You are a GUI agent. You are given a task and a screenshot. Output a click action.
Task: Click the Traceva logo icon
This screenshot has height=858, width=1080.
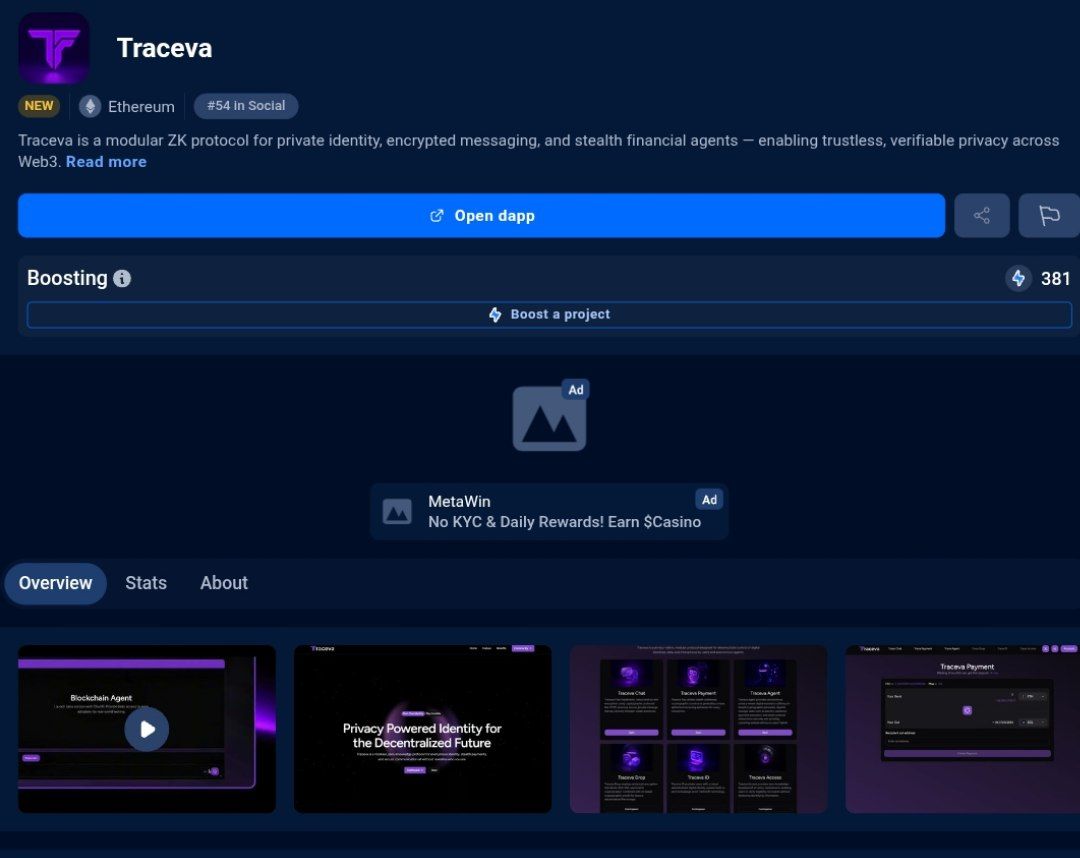[x=54, y=48]
